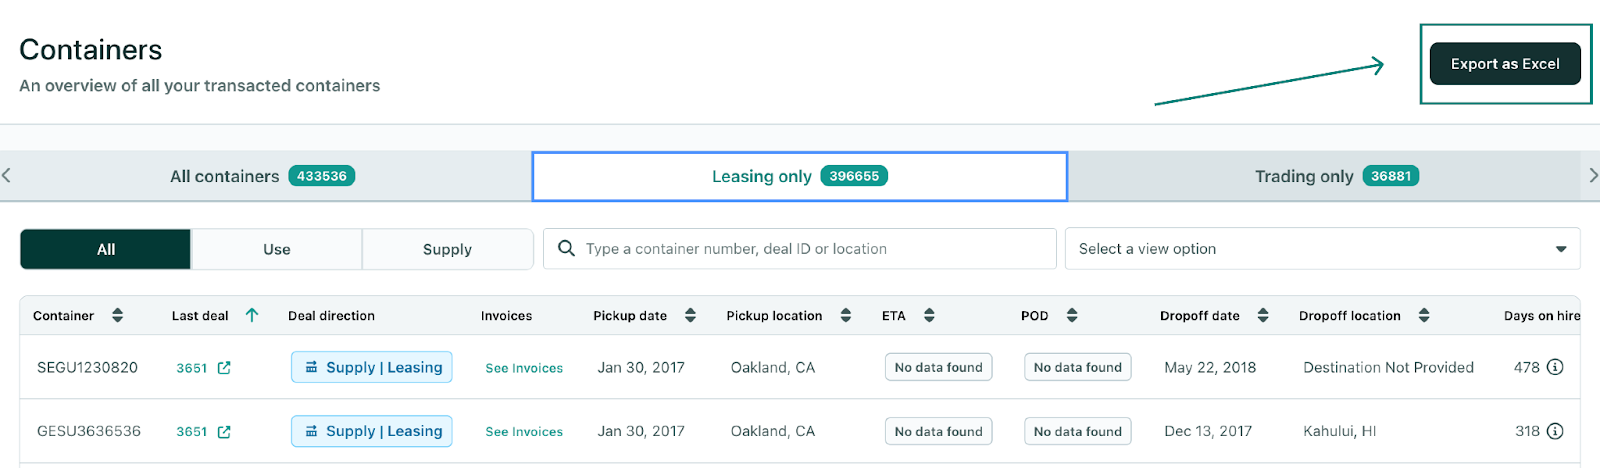Show days on hire info for 478
1600x468 pixels.
1555,367
